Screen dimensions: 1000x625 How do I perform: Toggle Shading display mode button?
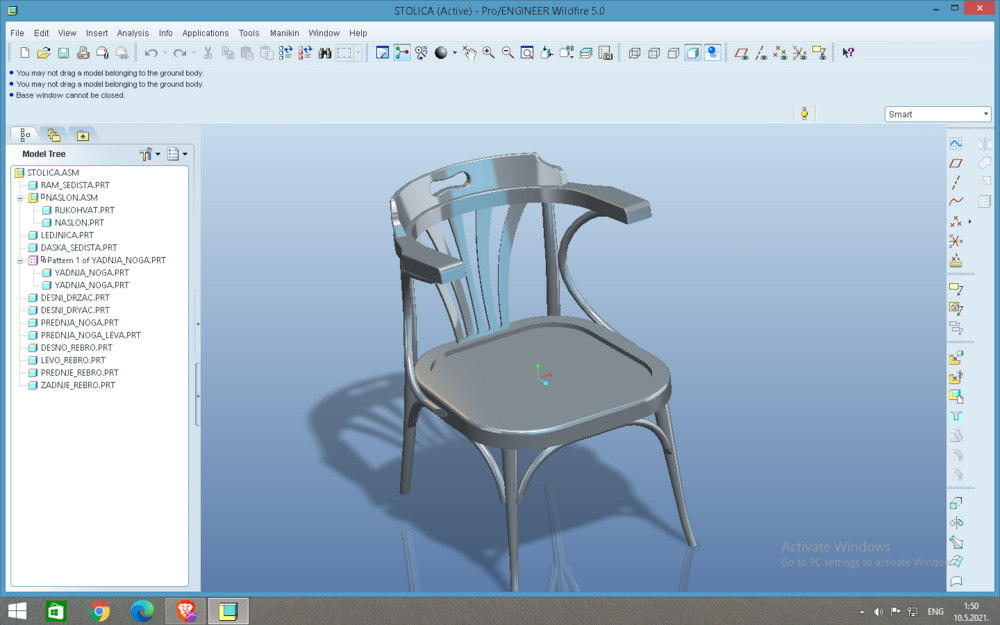click(693, 53)
